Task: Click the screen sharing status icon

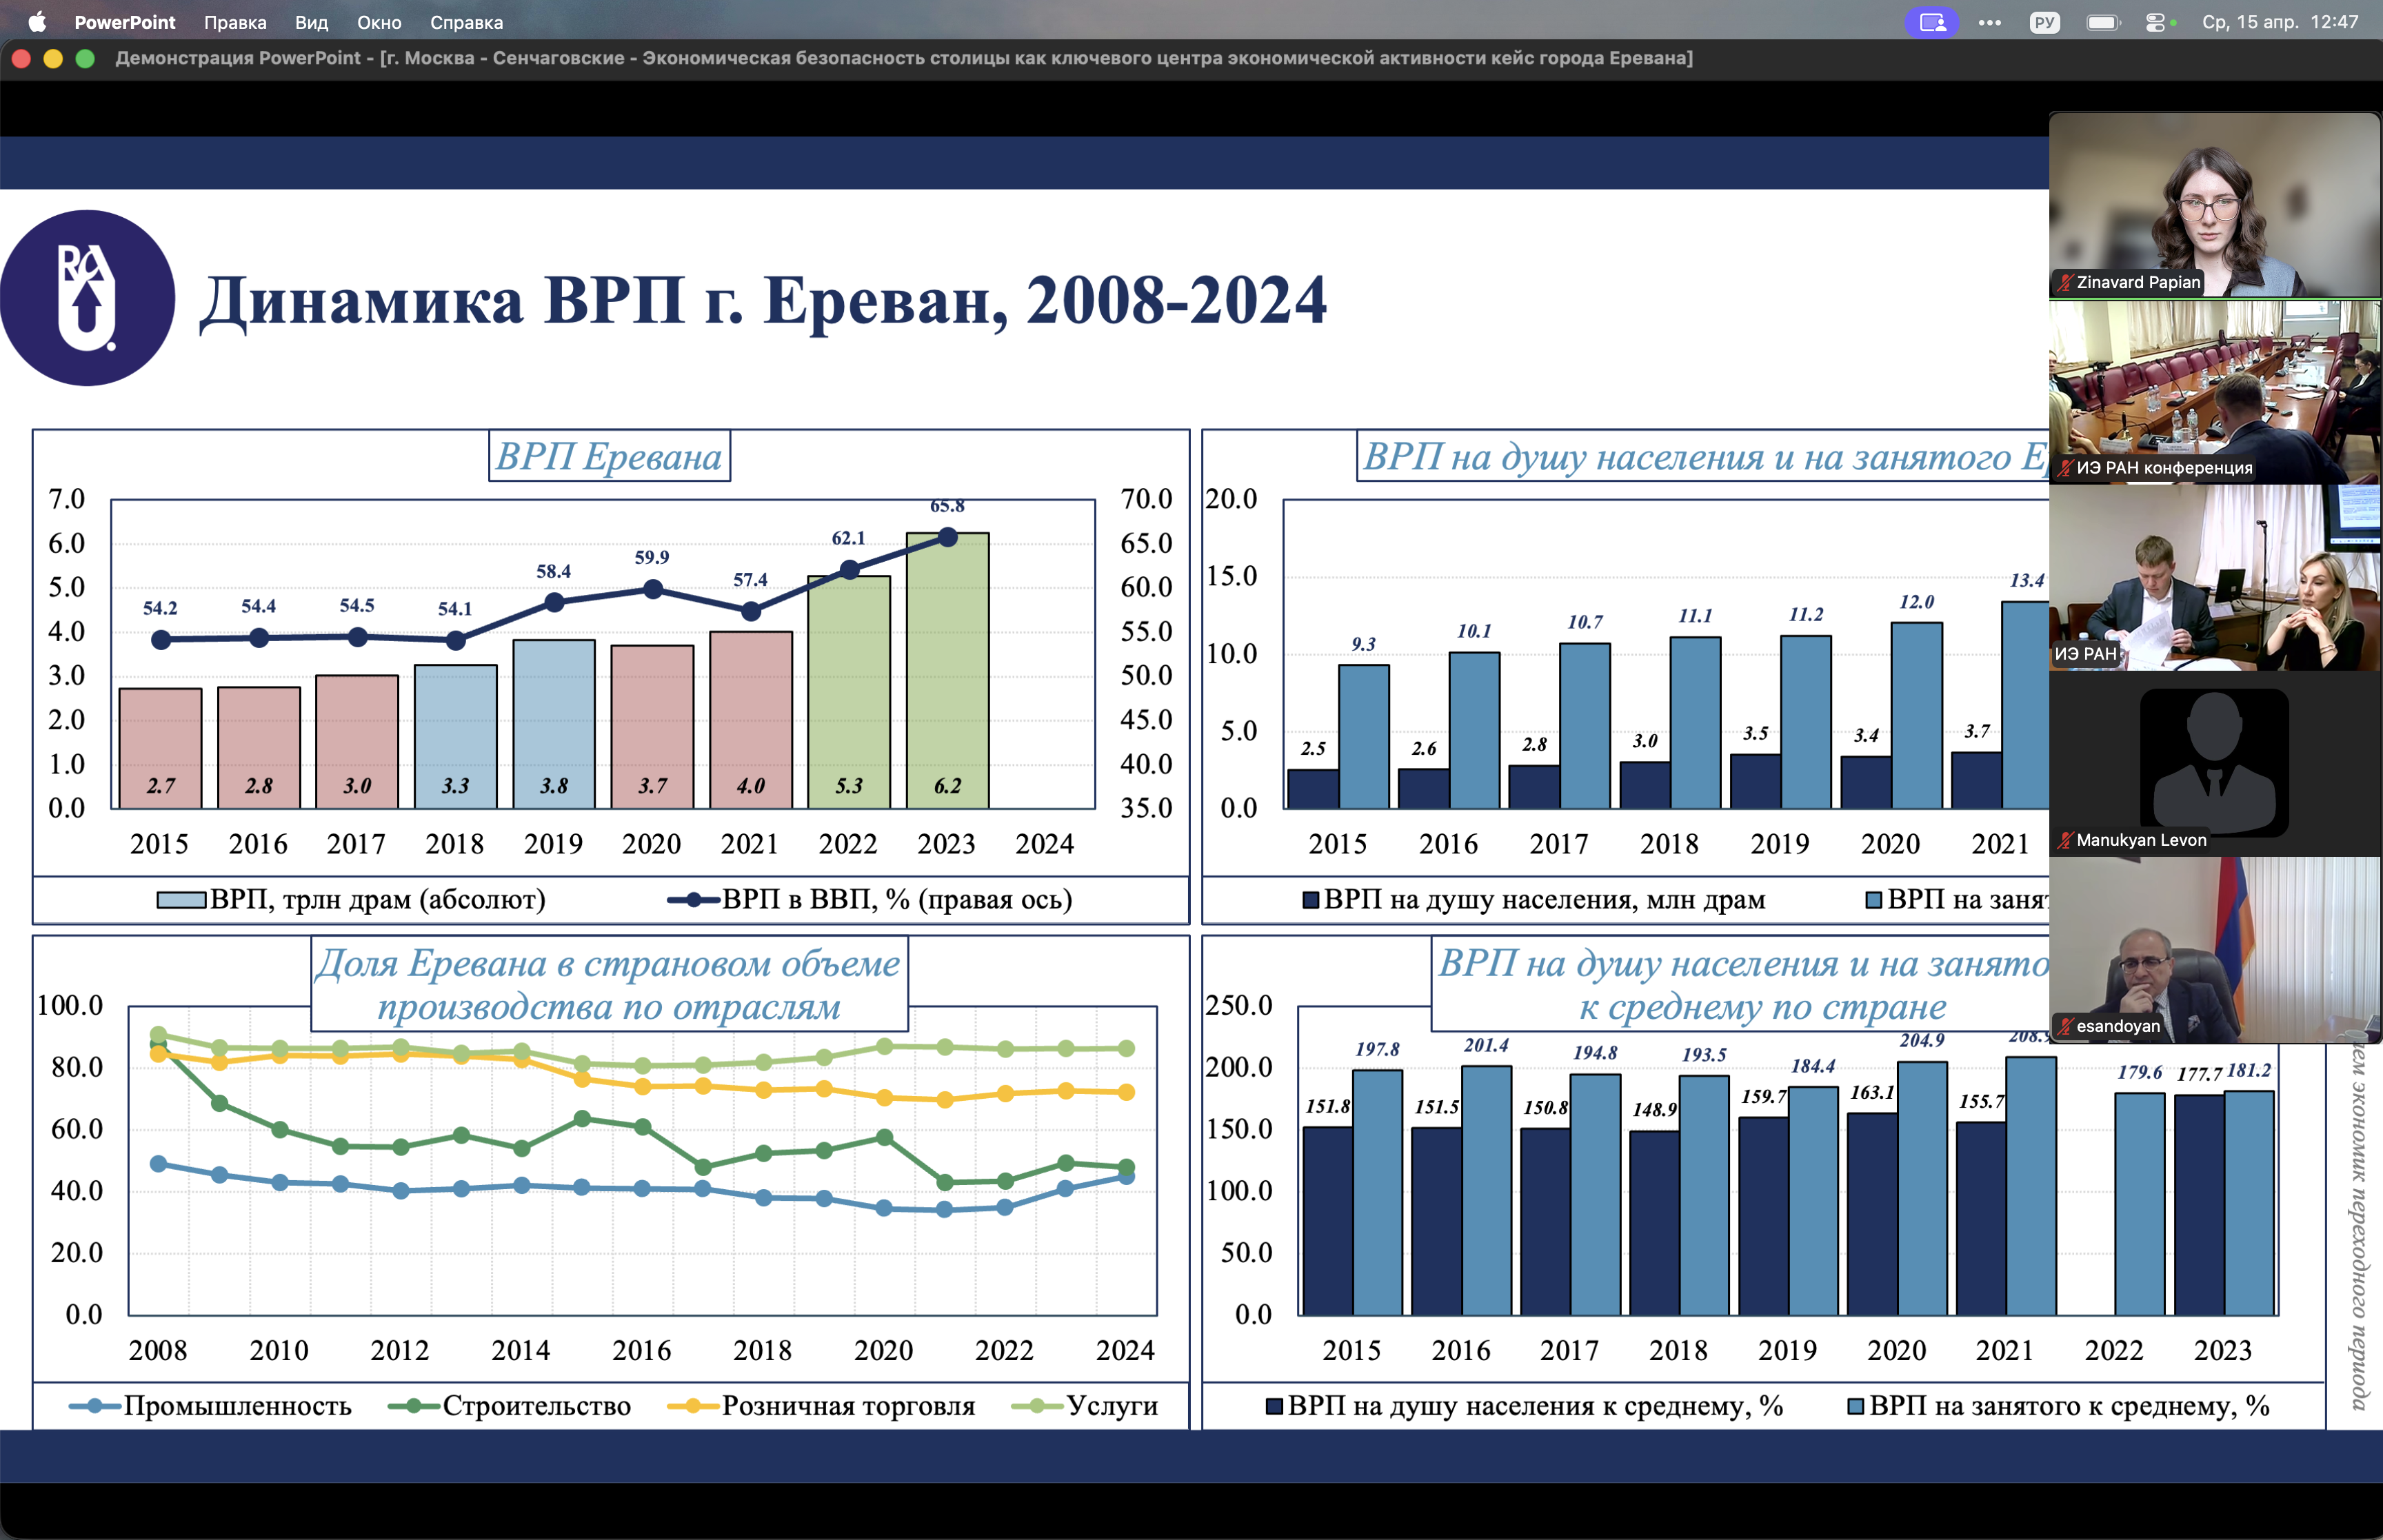Action: (1931, 22)
